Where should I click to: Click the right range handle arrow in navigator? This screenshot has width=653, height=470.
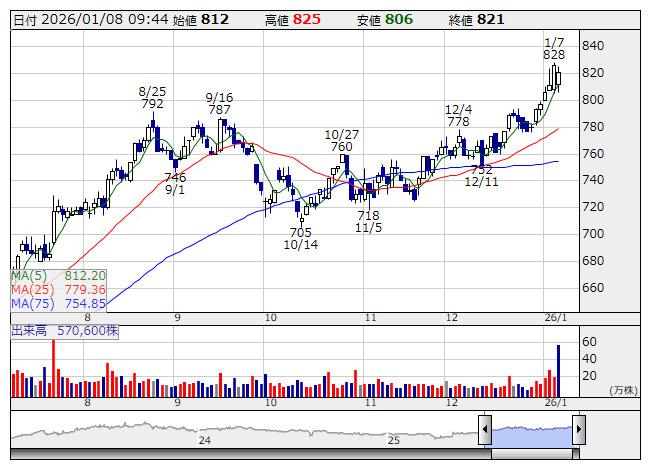tap(579, 429)
